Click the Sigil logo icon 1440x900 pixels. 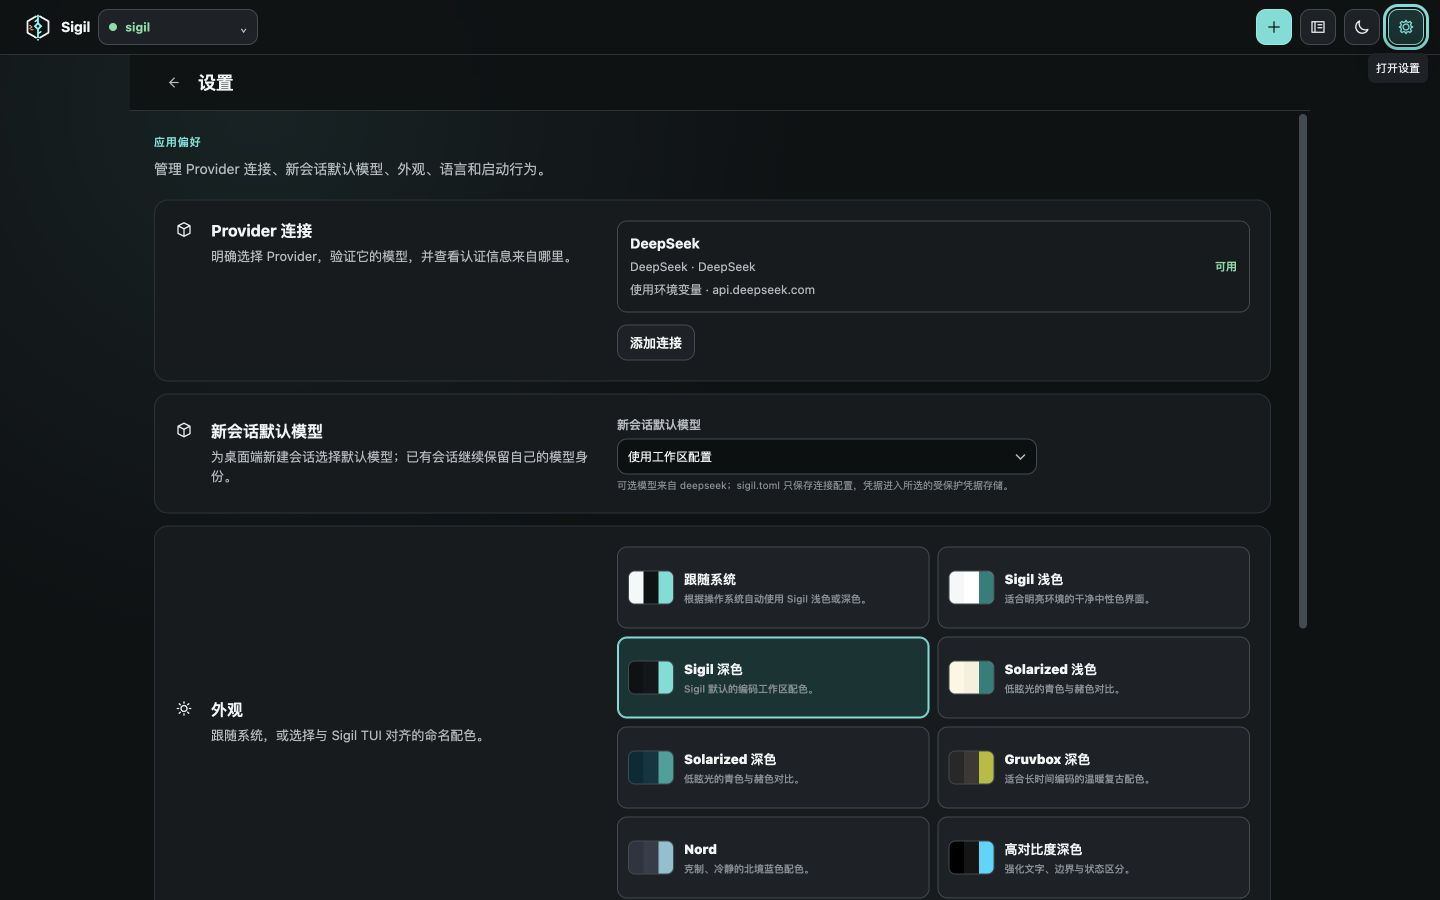38,27
